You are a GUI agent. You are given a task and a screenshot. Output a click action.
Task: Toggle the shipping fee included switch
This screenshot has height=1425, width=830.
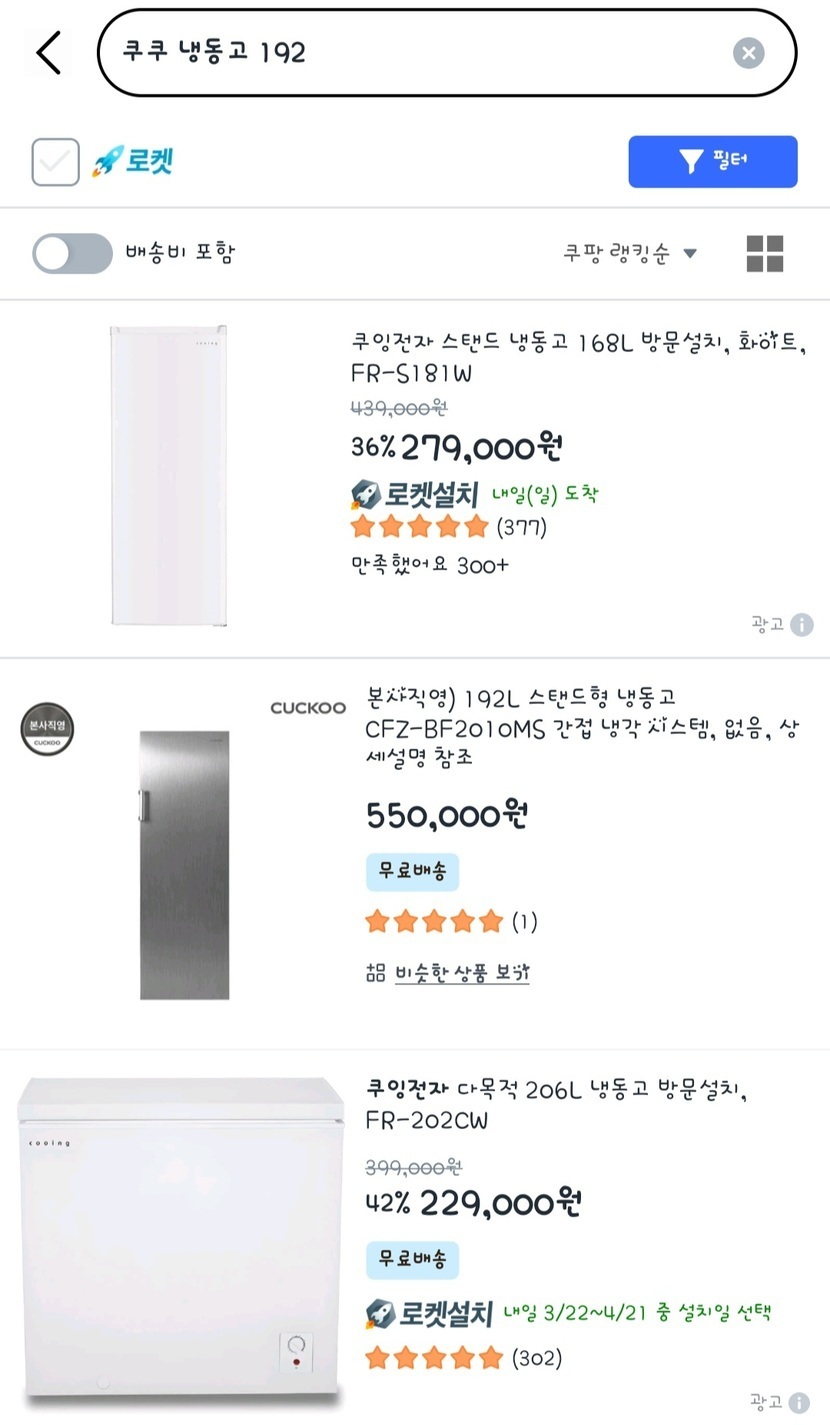[72, 254]
